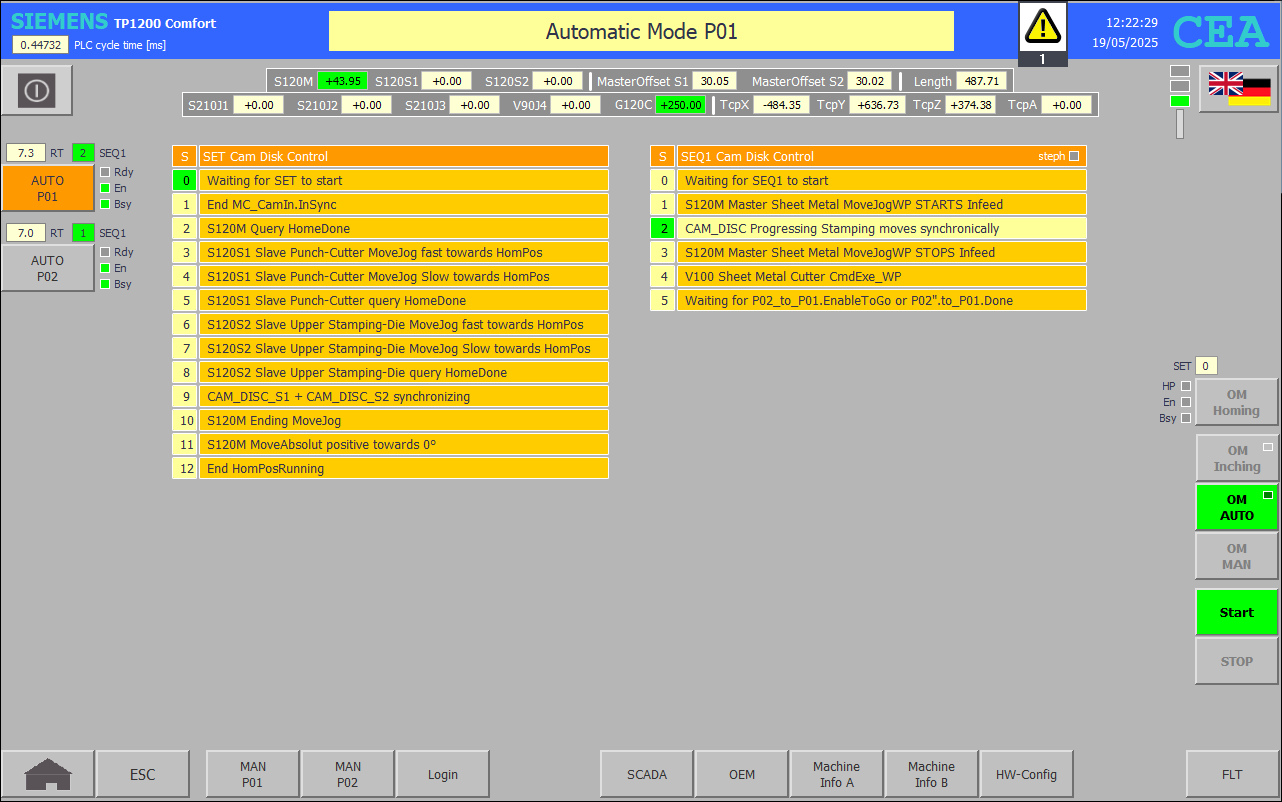Select OM Inching operating mode
This screenshot has width=1282, height=802.
1237,459
